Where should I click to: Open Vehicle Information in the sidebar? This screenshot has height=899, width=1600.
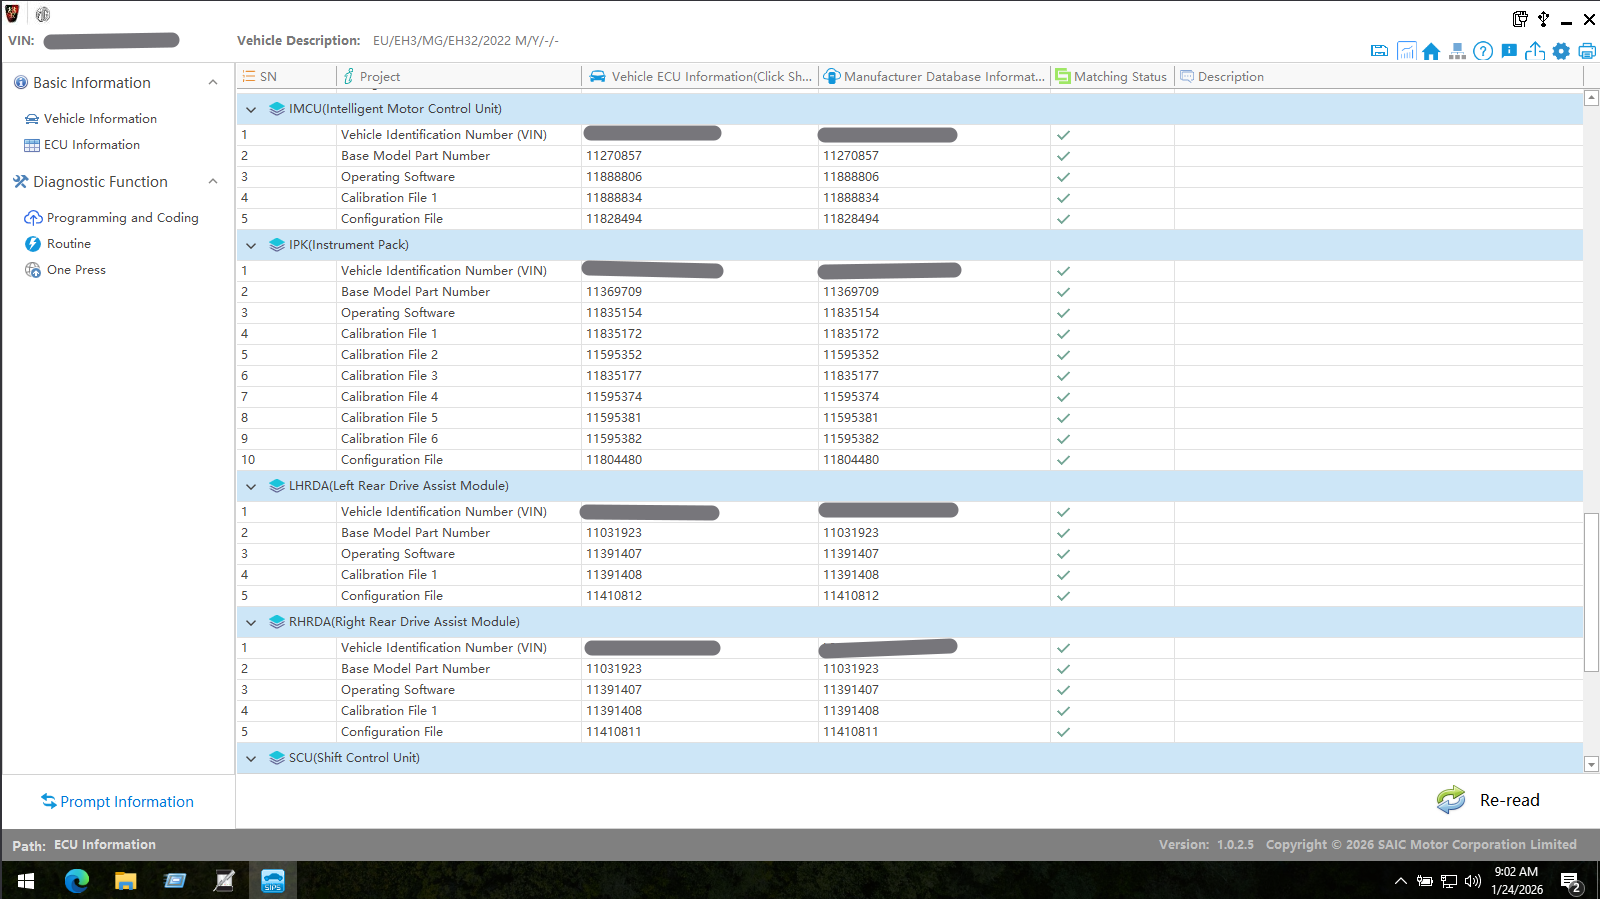[100, 119]
